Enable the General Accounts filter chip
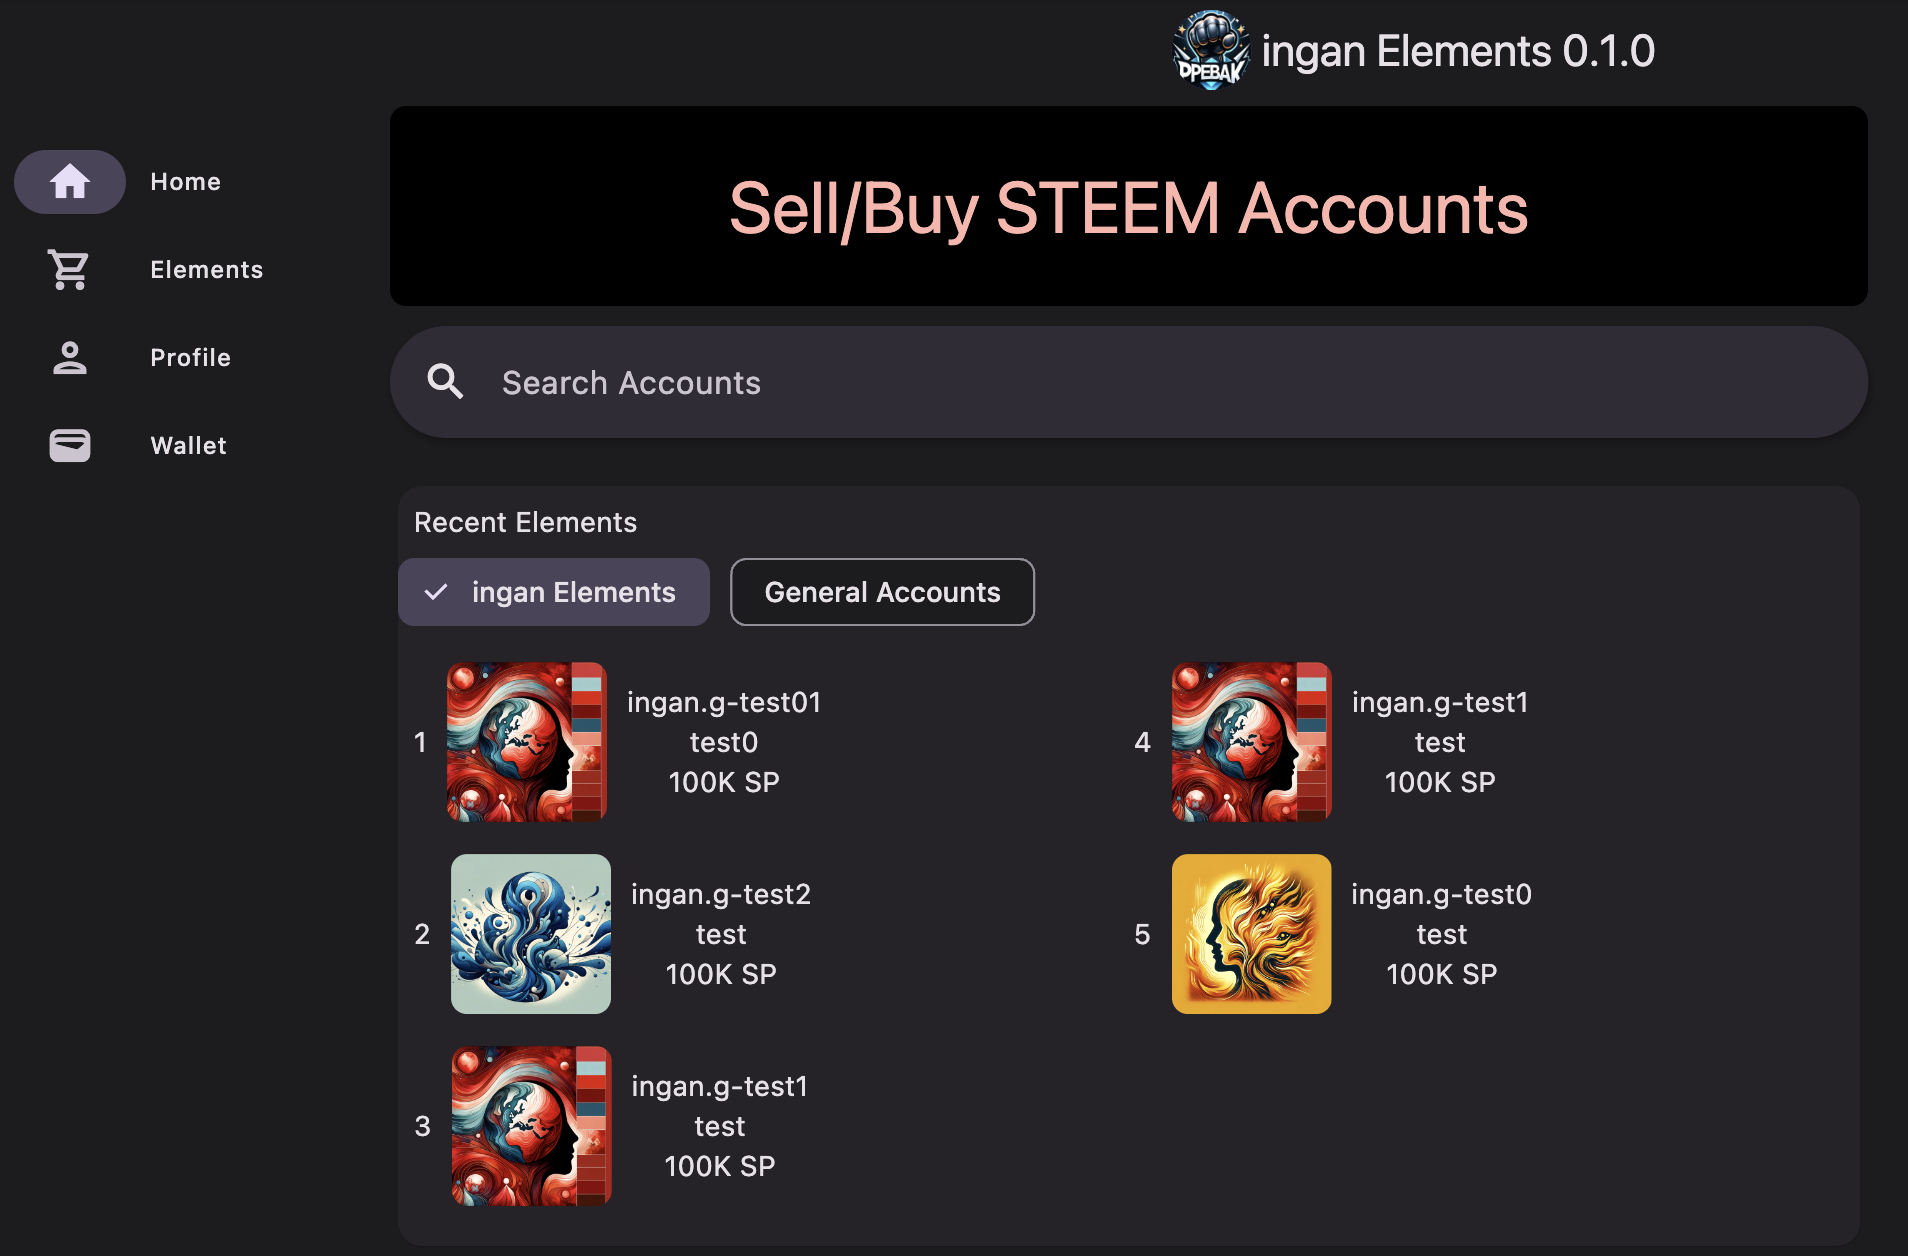The width and height of the screenshot is (1908, 1256). [x=882, y=592]
